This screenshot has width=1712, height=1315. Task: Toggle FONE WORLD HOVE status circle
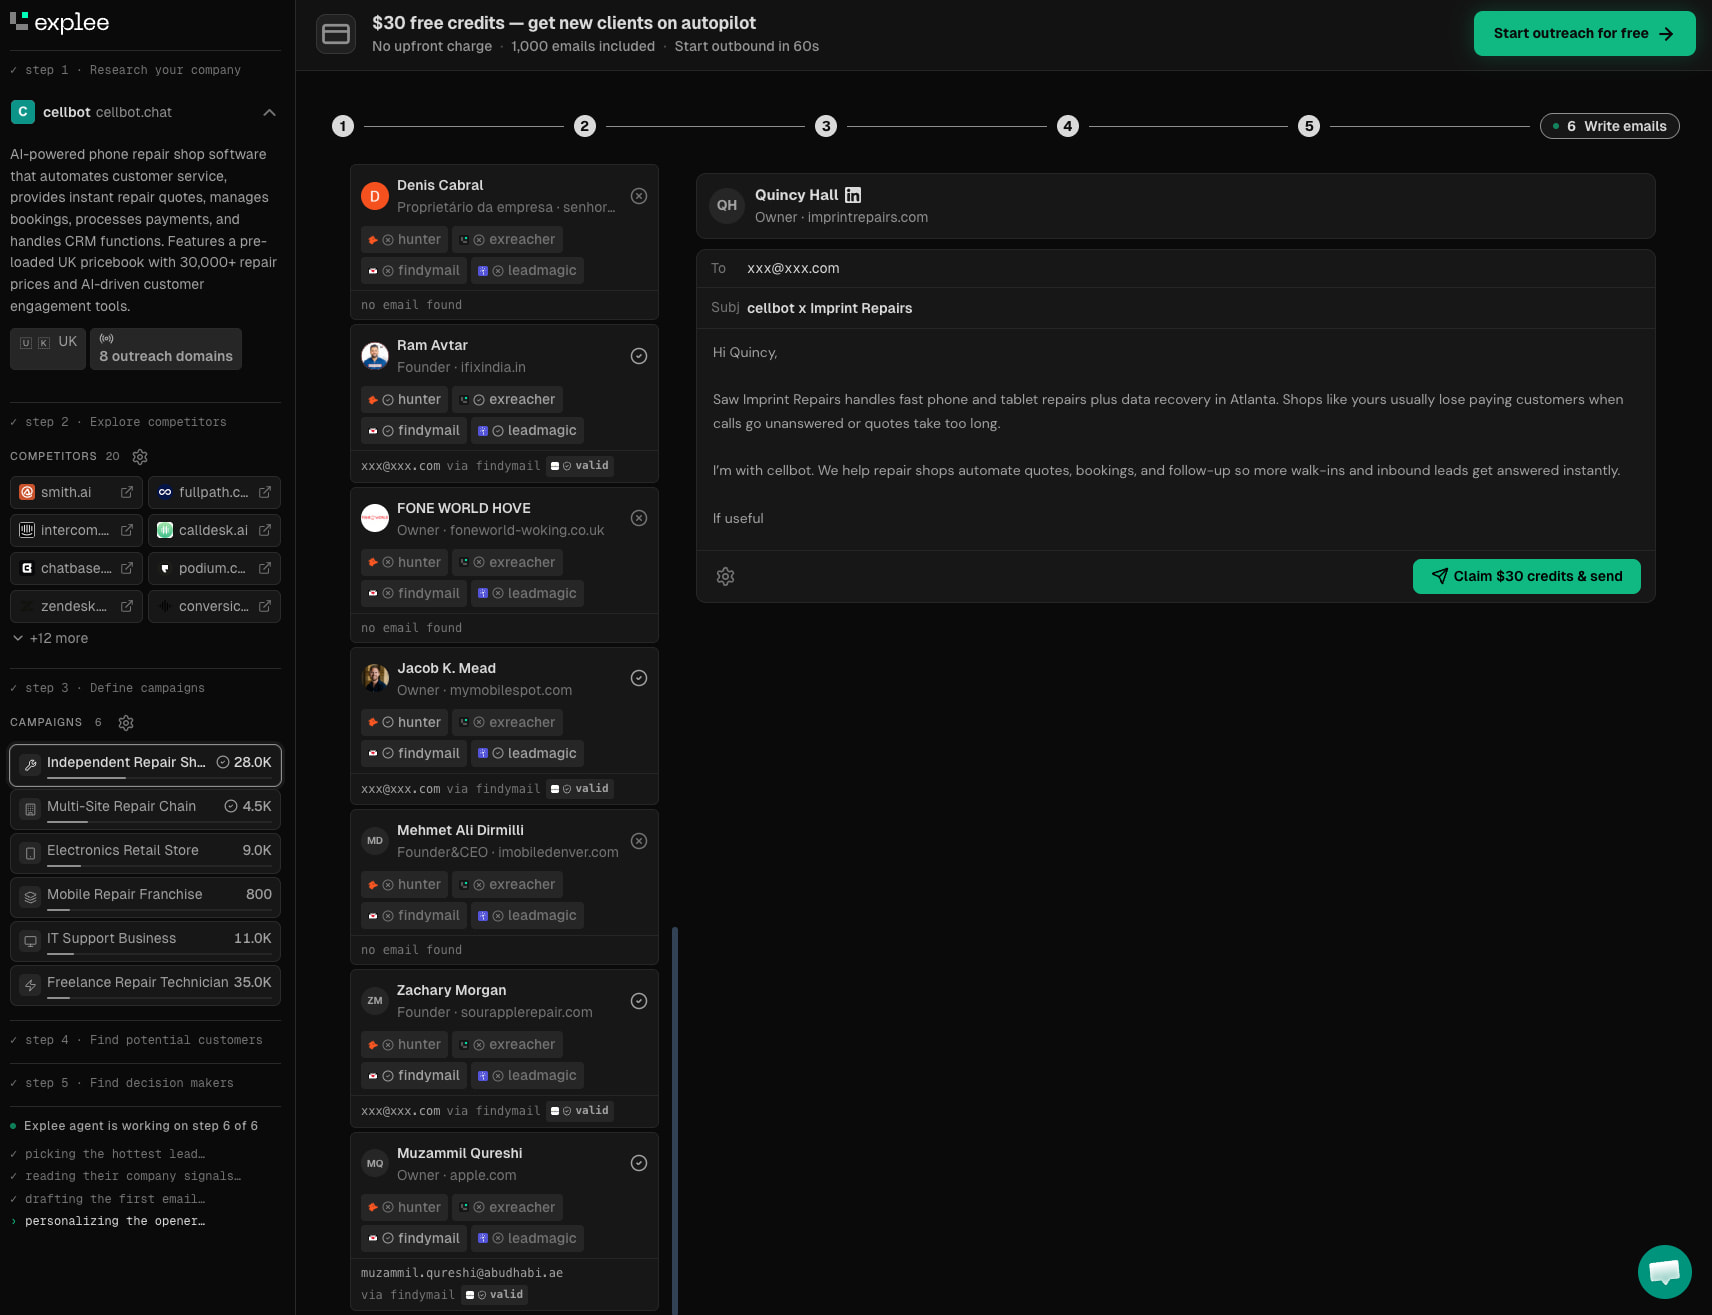tap(639, 518)
